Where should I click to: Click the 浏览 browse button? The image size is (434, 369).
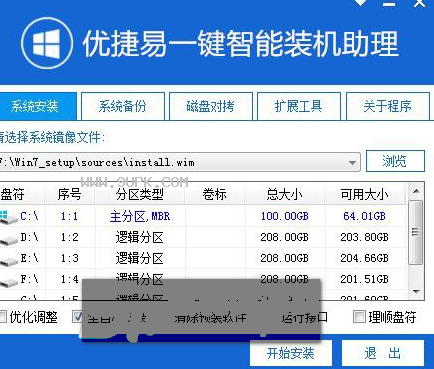coord(395,161)
